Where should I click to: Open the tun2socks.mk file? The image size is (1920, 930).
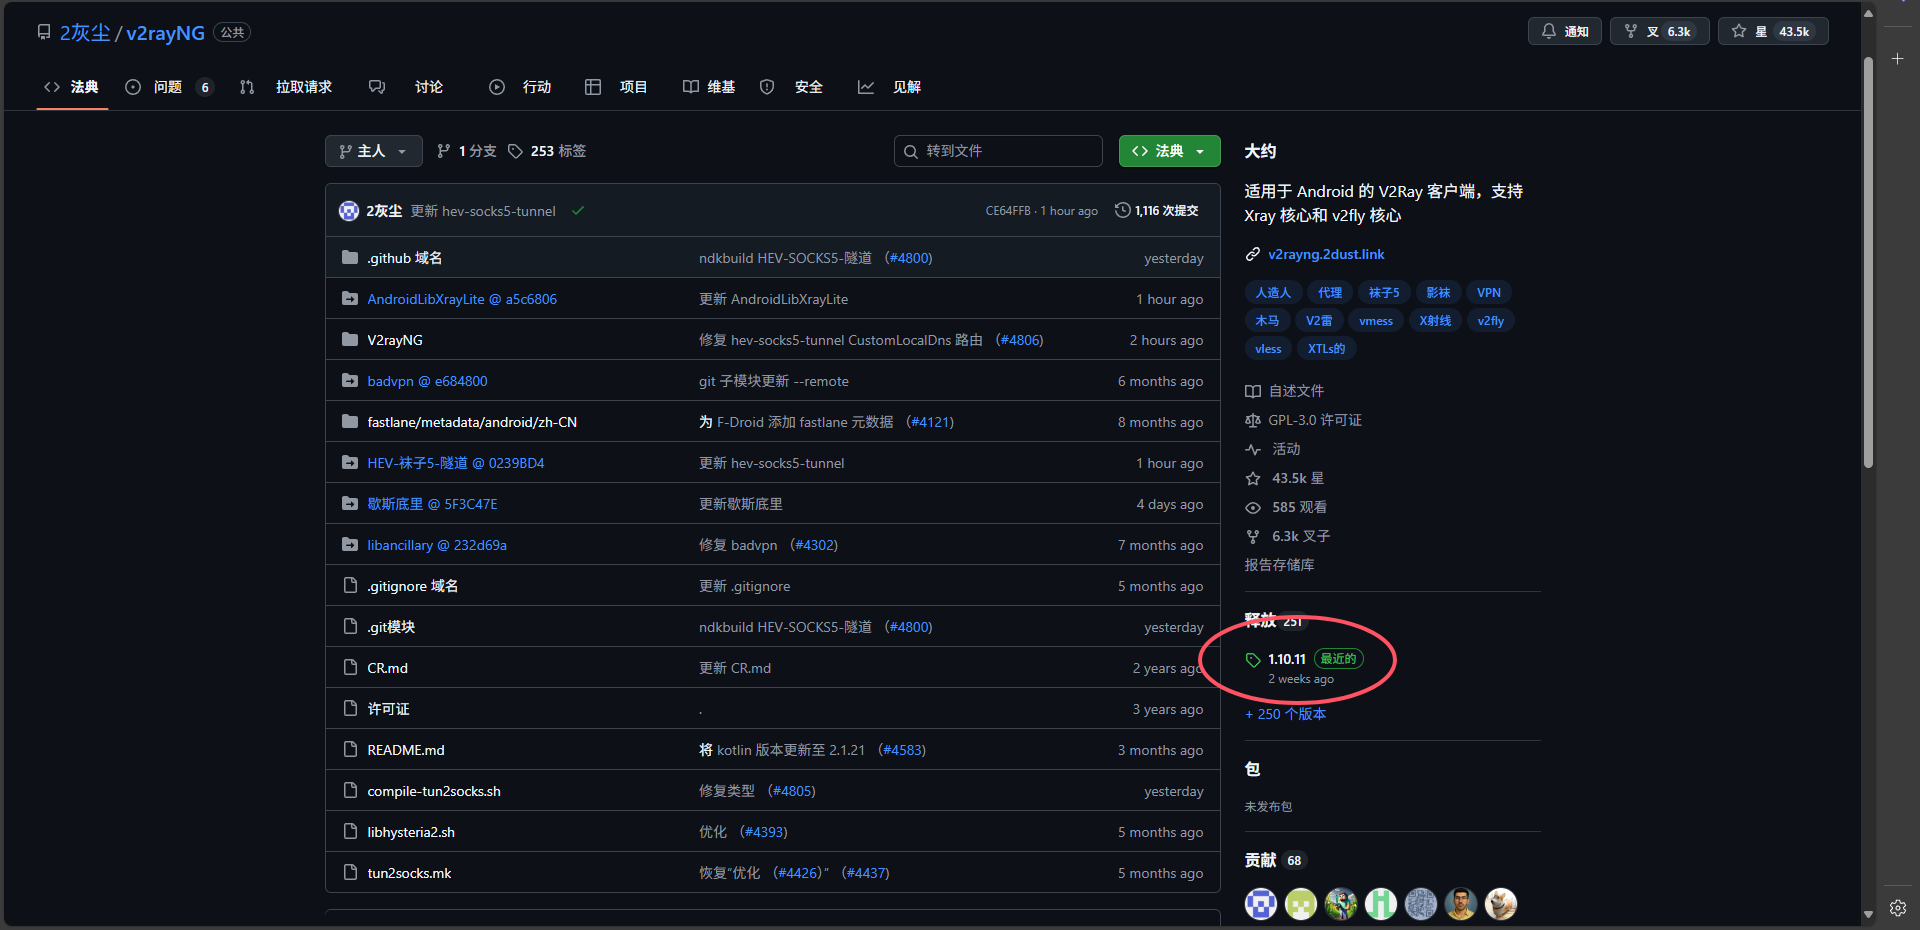[409, 873]
